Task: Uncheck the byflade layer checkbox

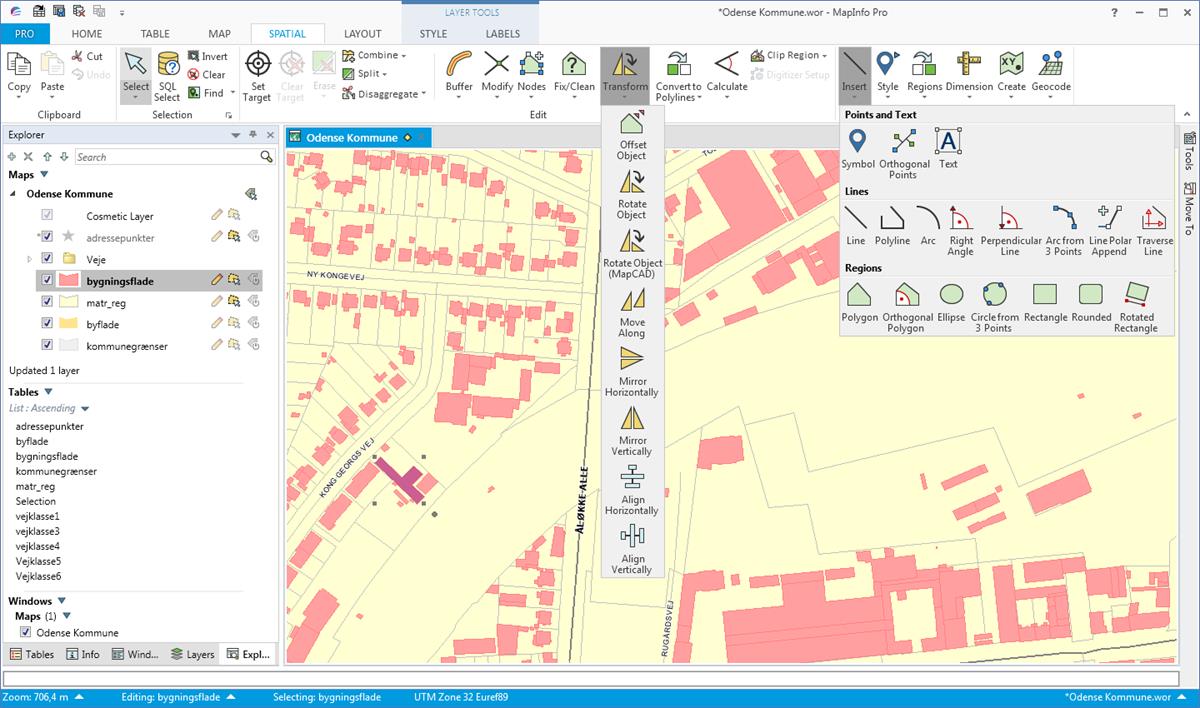Action: (46, 323)
